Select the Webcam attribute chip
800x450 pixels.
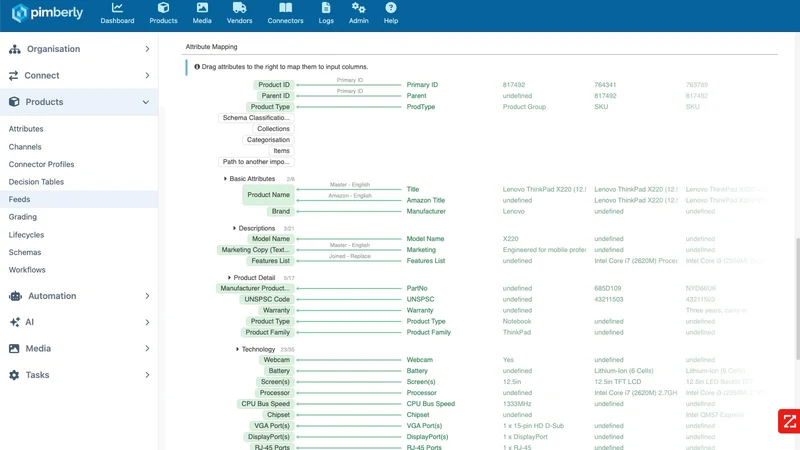277,360
